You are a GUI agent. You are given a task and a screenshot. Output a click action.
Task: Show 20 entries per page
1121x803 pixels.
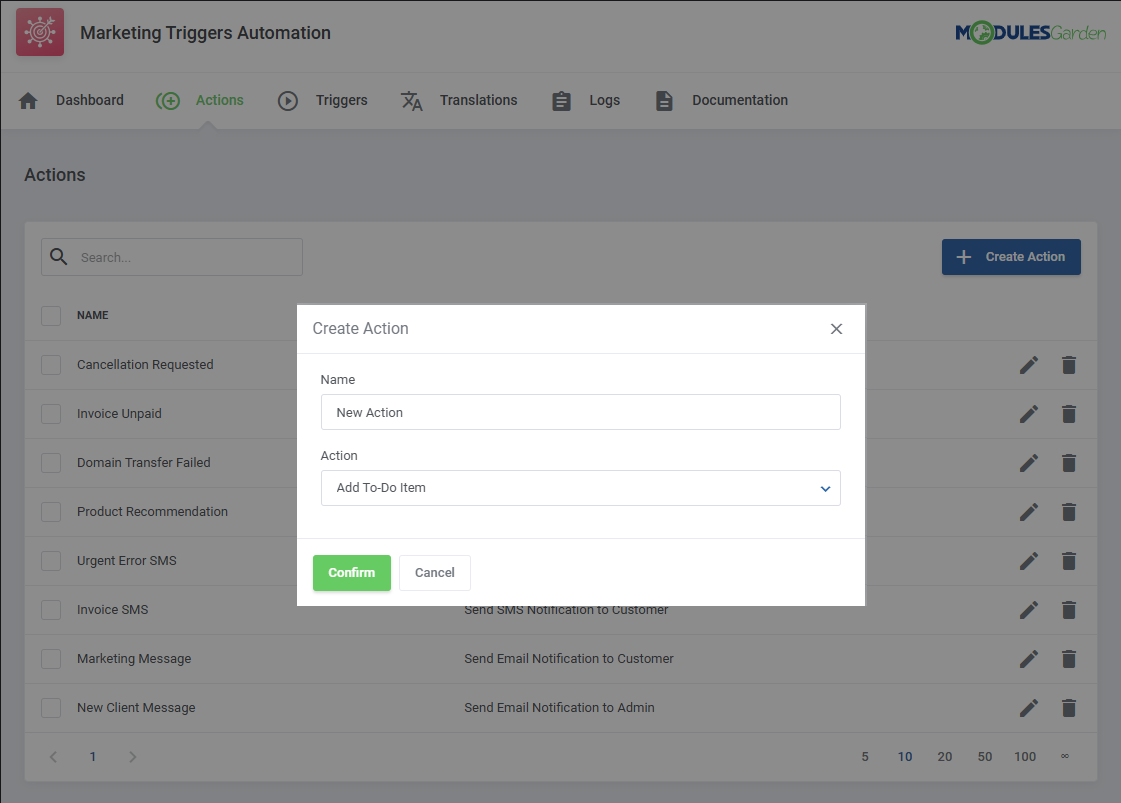pyautogui.click(x=945, y=757)
